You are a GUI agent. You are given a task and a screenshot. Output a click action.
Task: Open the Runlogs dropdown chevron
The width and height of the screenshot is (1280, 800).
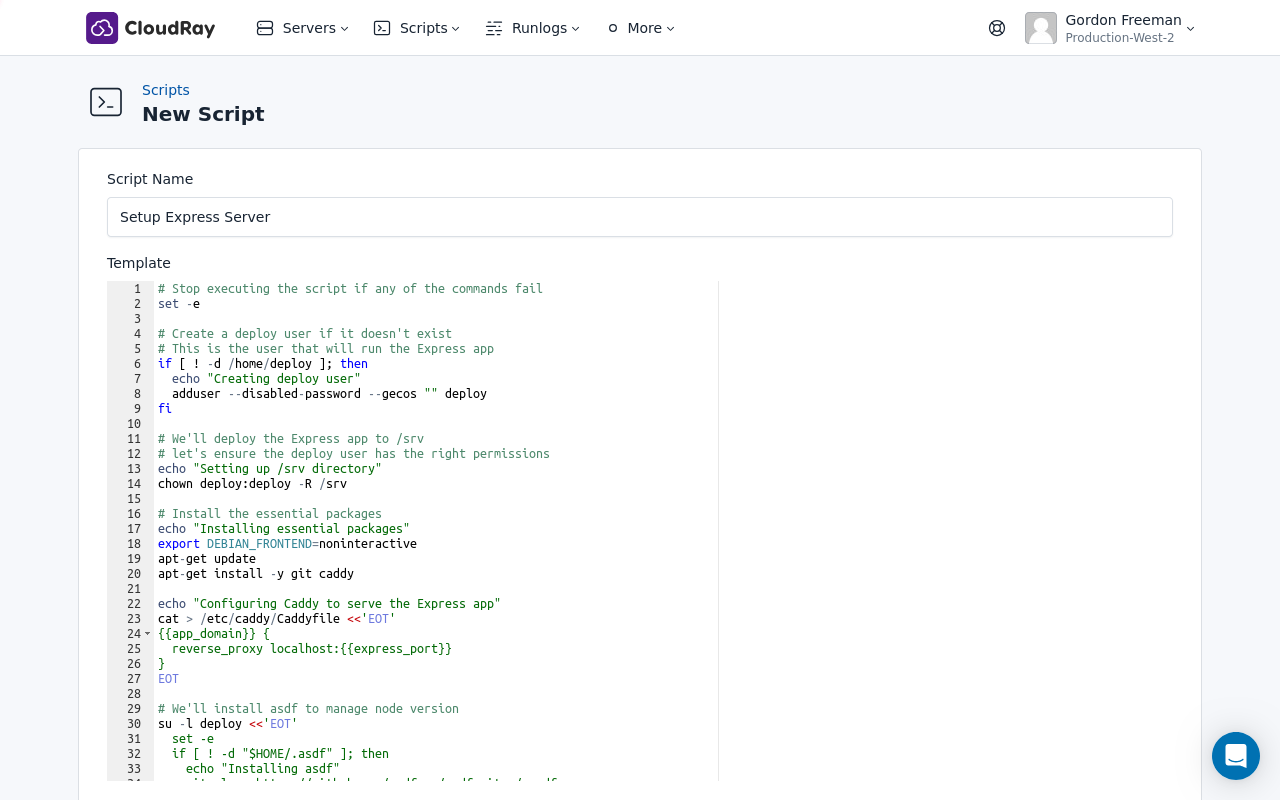click(575, 29)
